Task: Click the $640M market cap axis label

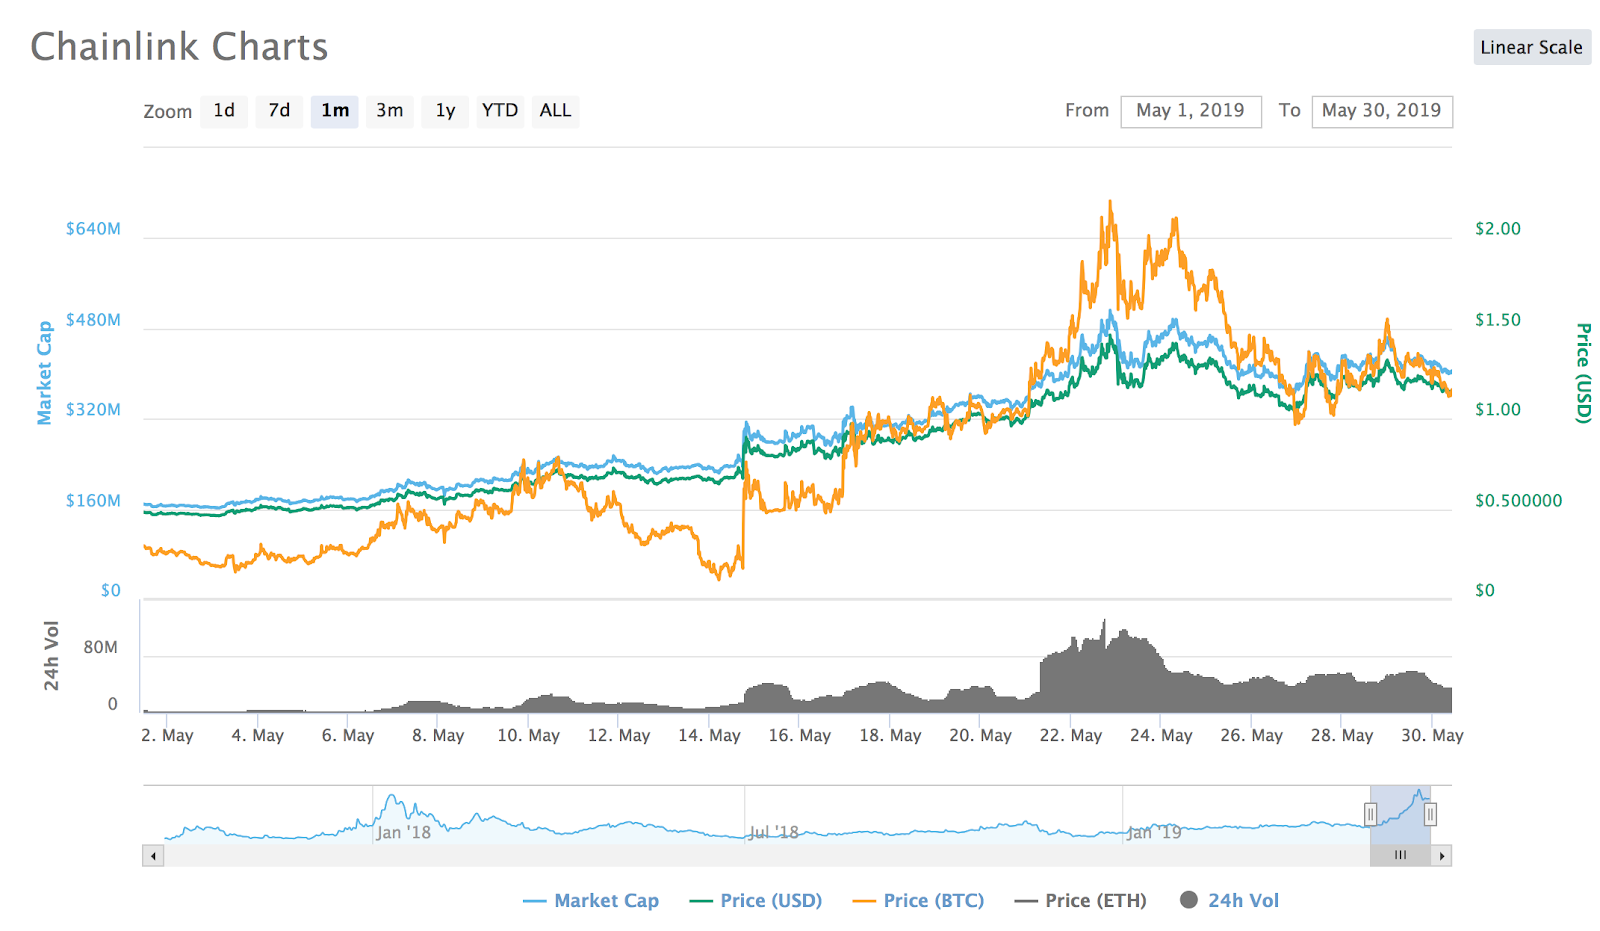Action: click(x=93, y=229)
